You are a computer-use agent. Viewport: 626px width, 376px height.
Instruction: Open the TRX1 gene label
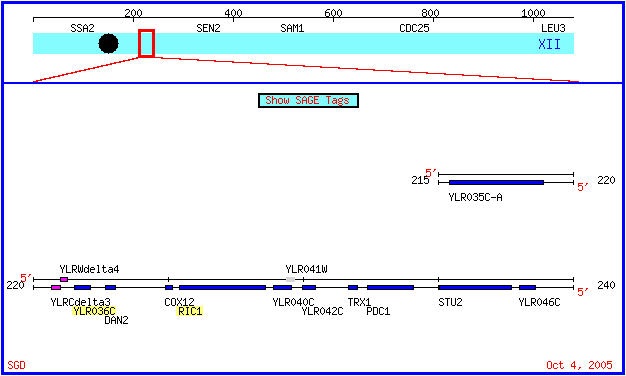[359, 302]
